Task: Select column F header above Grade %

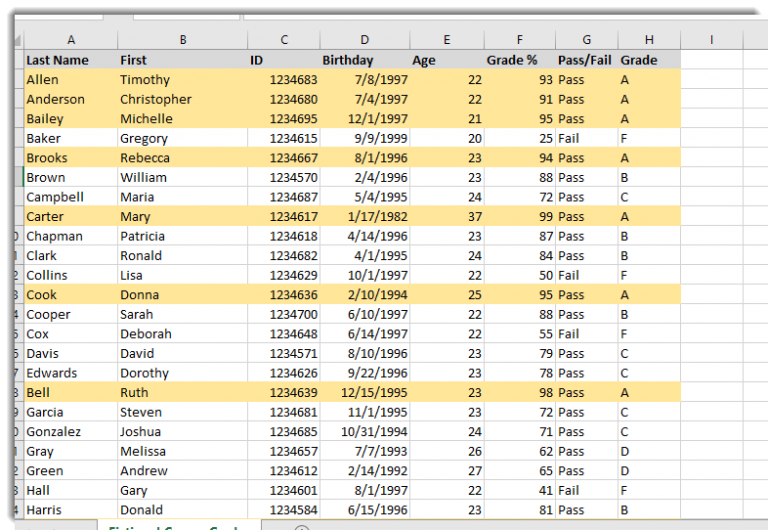Action: 519,39
